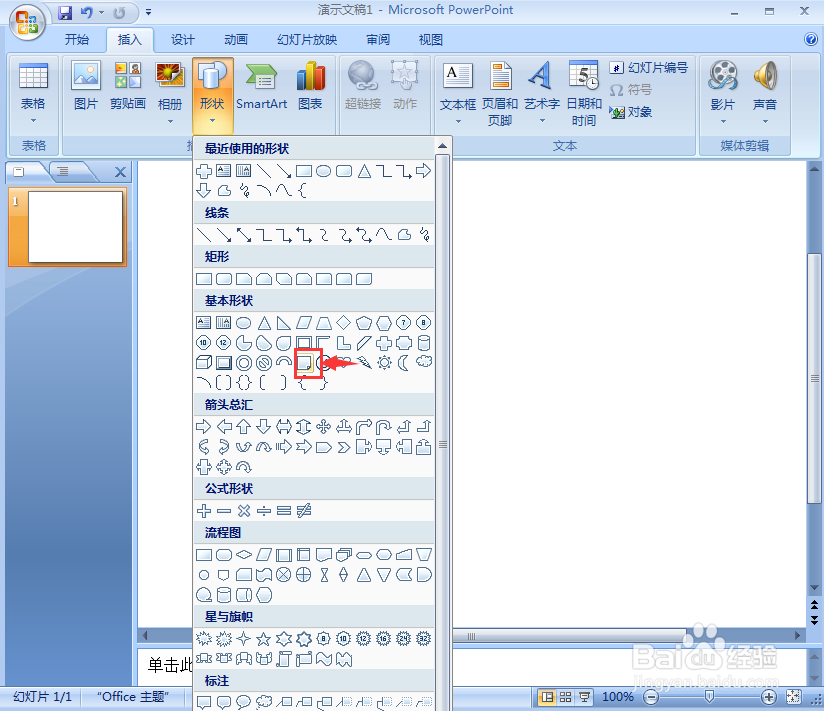Select the oval shape in 基本形状
Viewport: 824px width, 711px height.
[x=243, y=323]
